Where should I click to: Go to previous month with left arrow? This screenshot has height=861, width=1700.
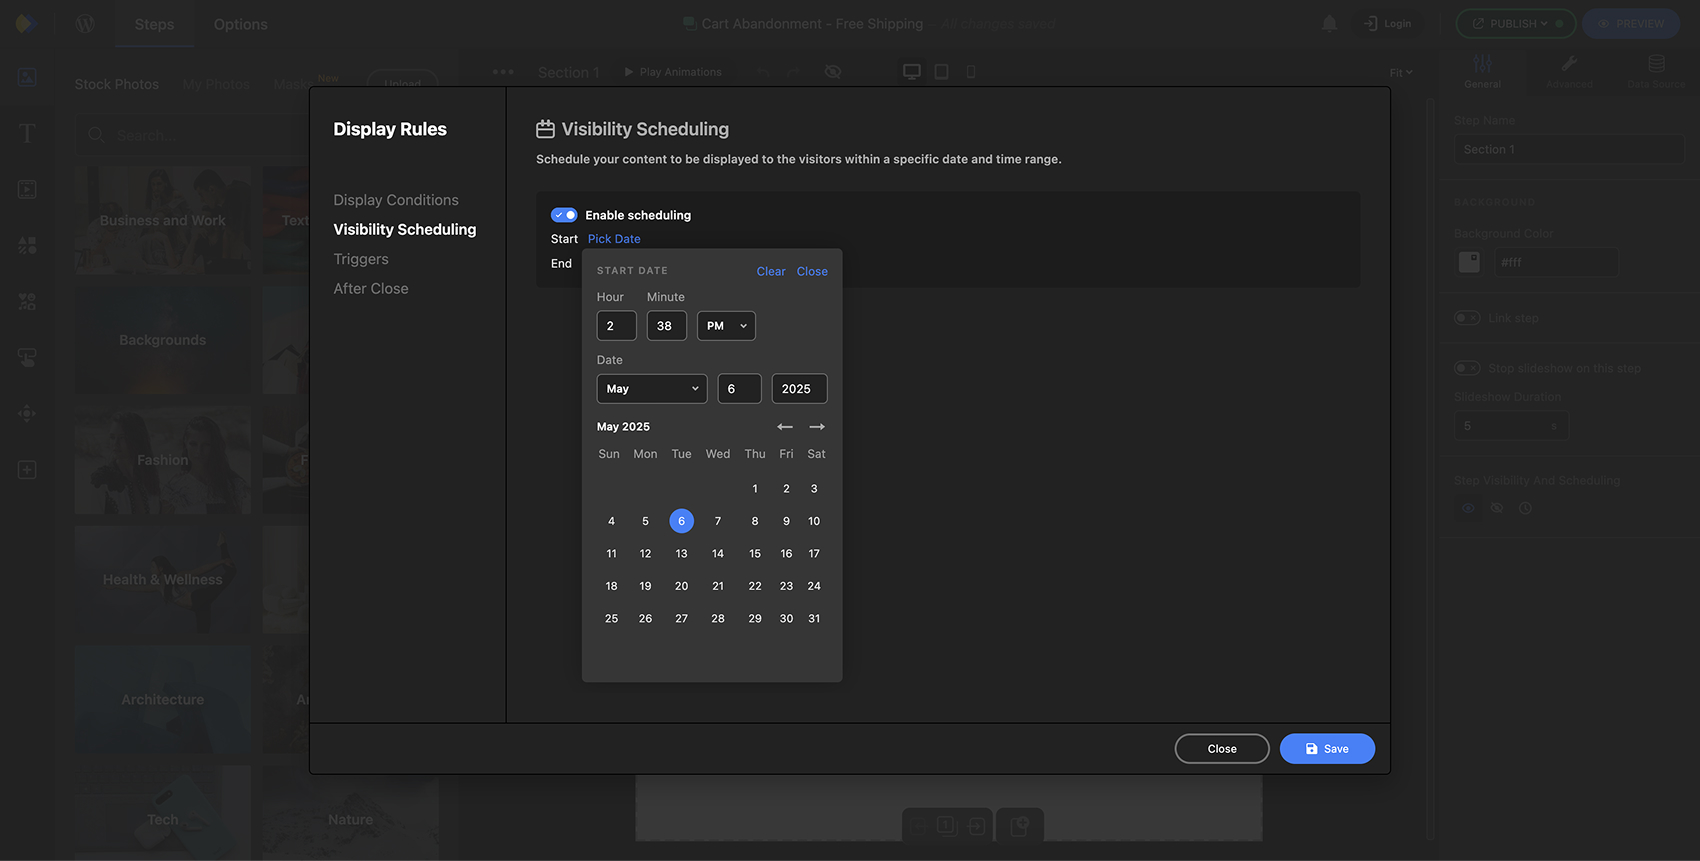(x=785, y=427)
